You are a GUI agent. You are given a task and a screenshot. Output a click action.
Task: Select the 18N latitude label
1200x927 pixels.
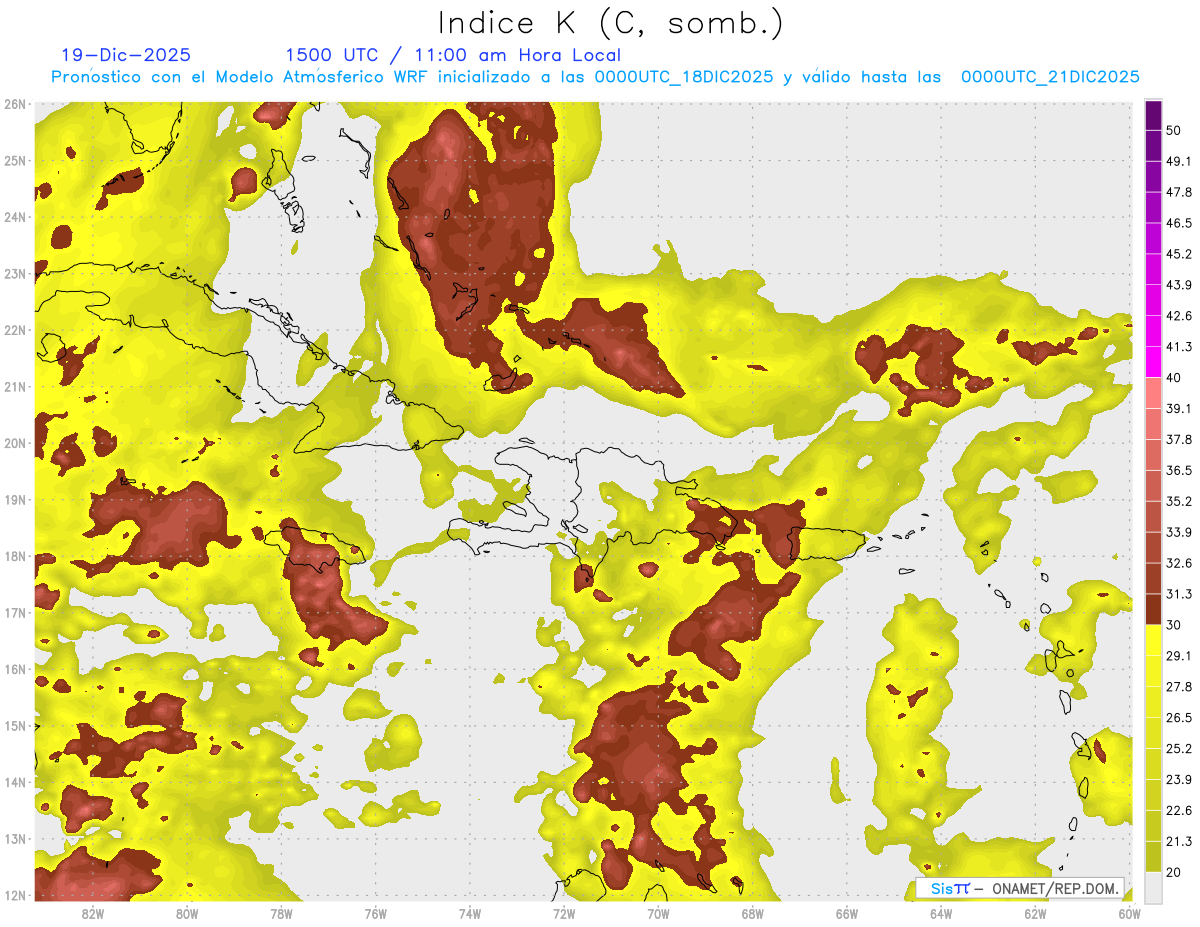point(15,556)
